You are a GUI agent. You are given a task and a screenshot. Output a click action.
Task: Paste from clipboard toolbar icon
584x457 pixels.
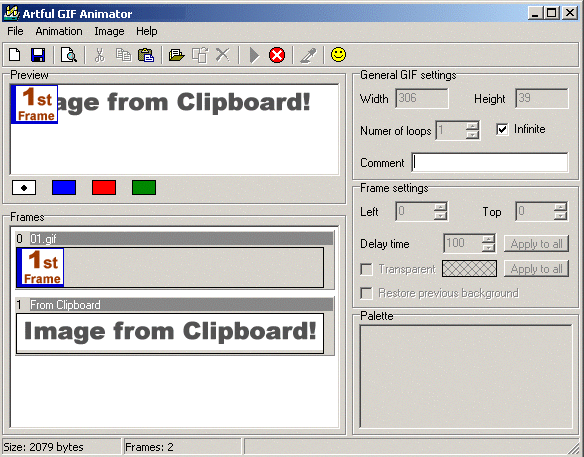pos(146,55)
